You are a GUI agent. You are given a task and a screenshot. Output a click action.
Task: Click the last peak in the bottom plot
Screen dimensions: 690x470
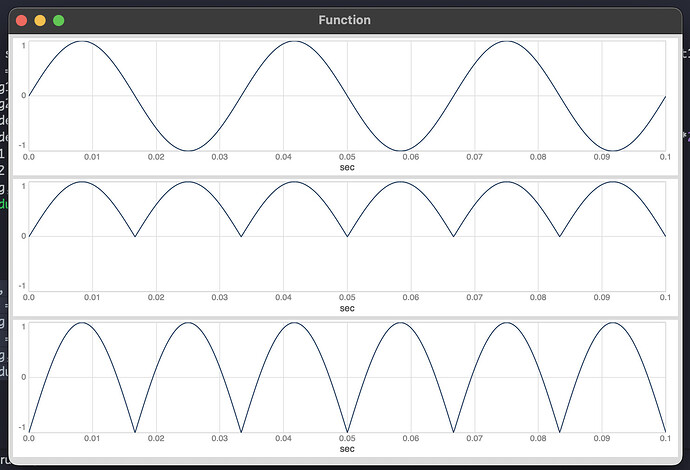coord(612,323)
